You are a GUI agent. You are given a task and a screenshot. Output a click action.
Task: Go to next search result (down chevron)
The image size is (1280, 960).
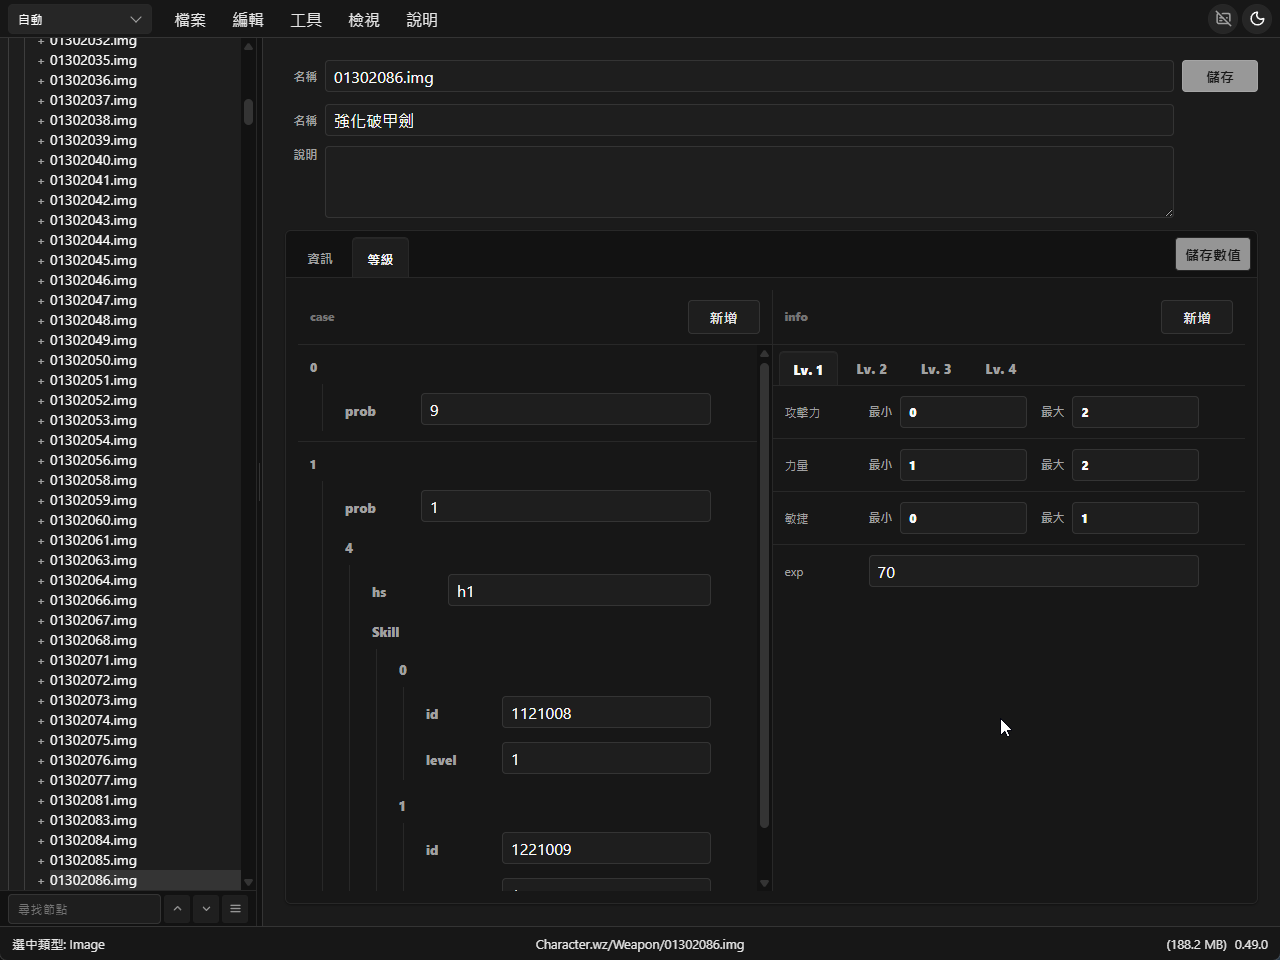(206, 909)
